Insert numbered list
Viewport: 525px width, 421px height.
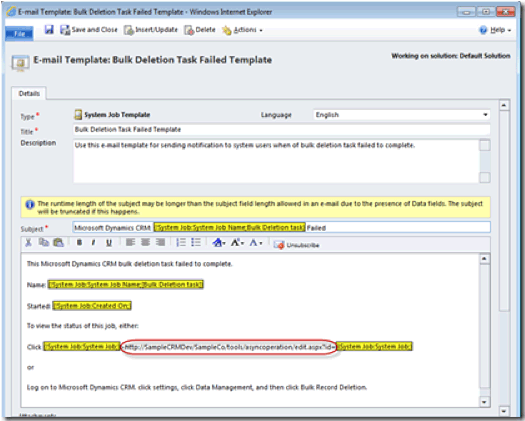click(x=181, y=242)
